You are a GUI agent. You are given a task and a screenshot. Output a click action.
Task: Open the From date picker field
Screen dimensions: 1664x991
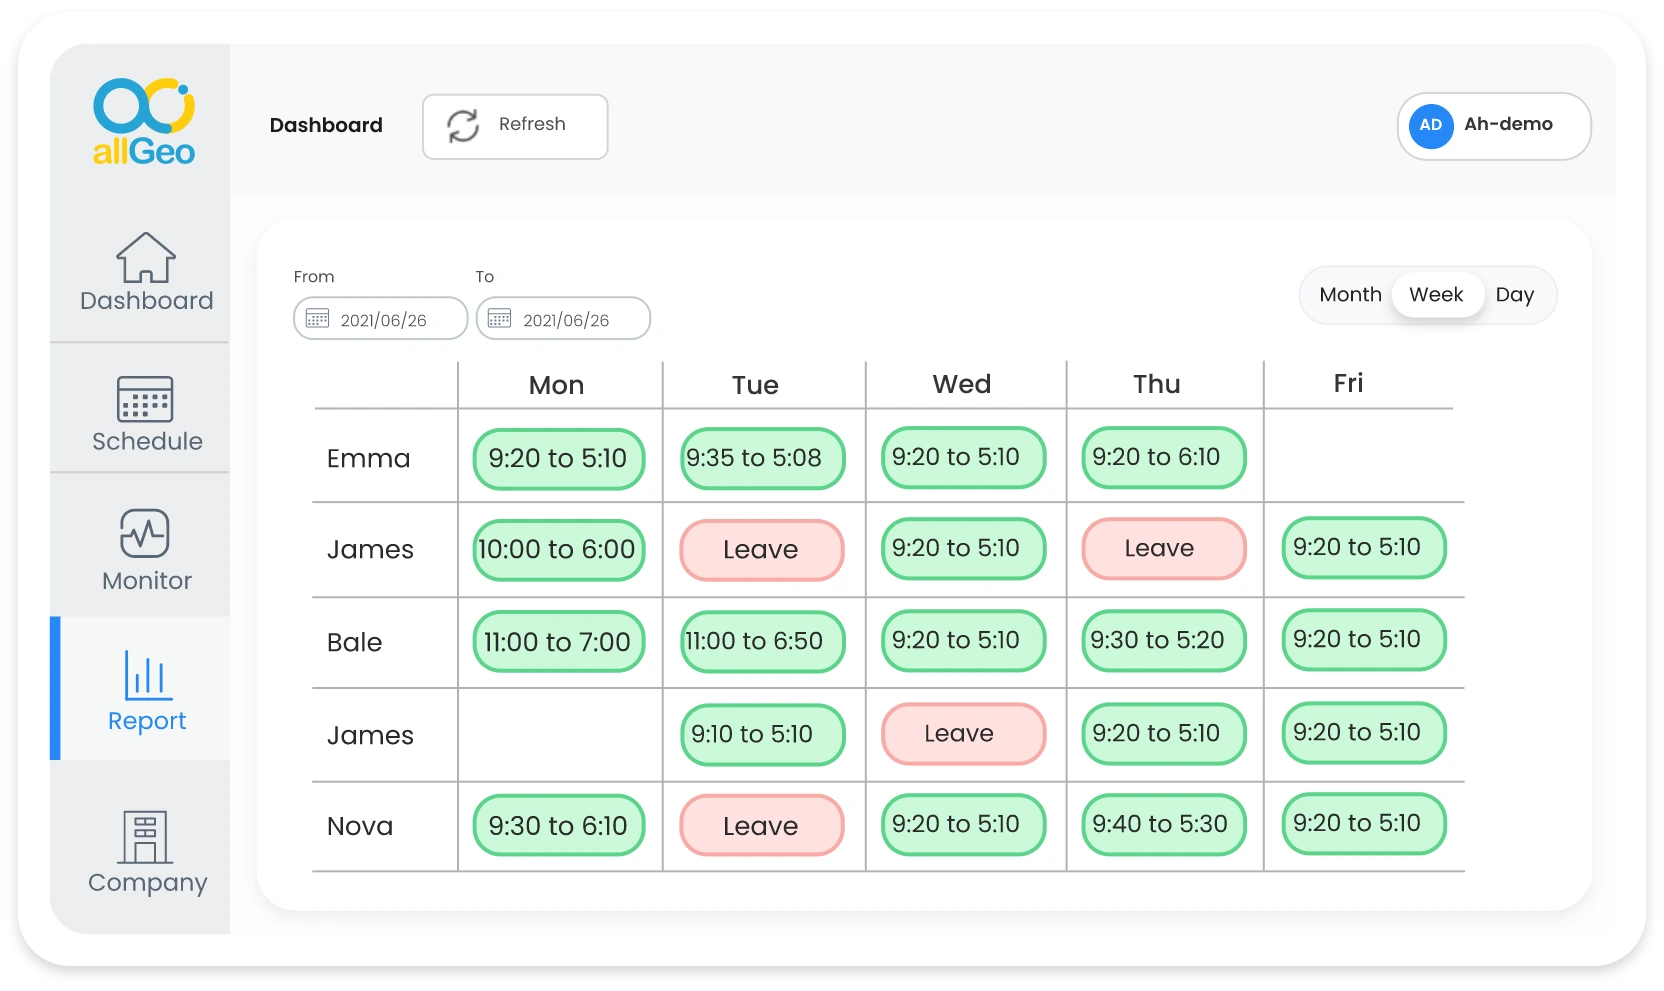381,319
